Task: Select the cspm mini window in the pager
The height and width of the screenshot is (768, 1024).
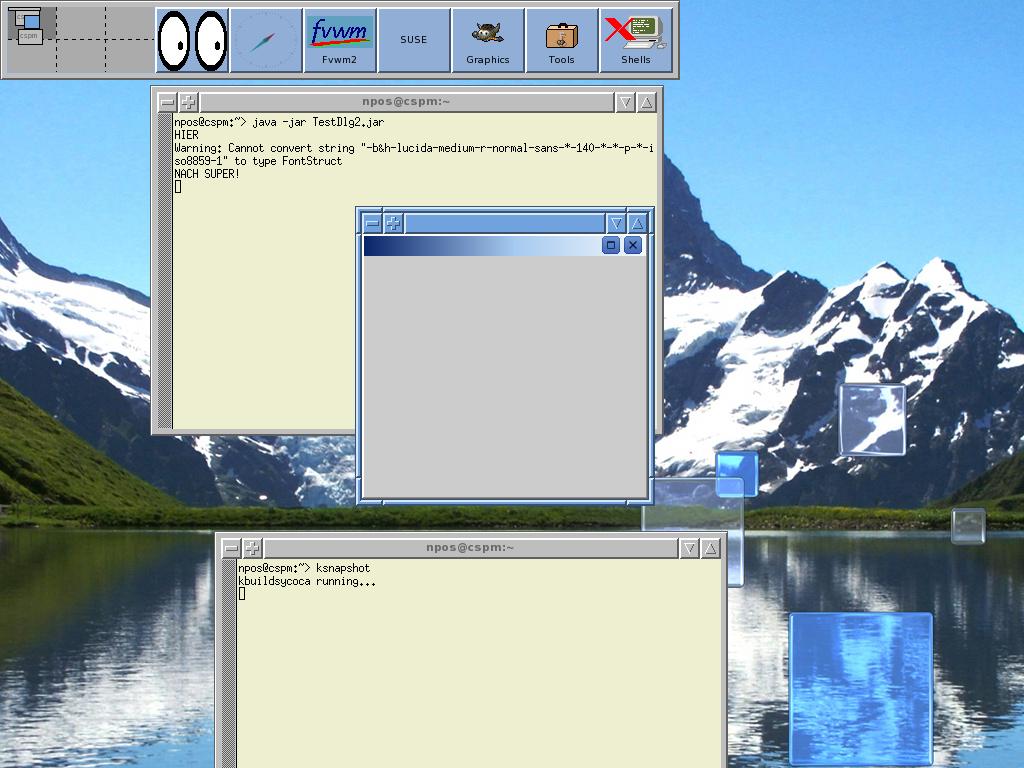Action: coord(29,36)
